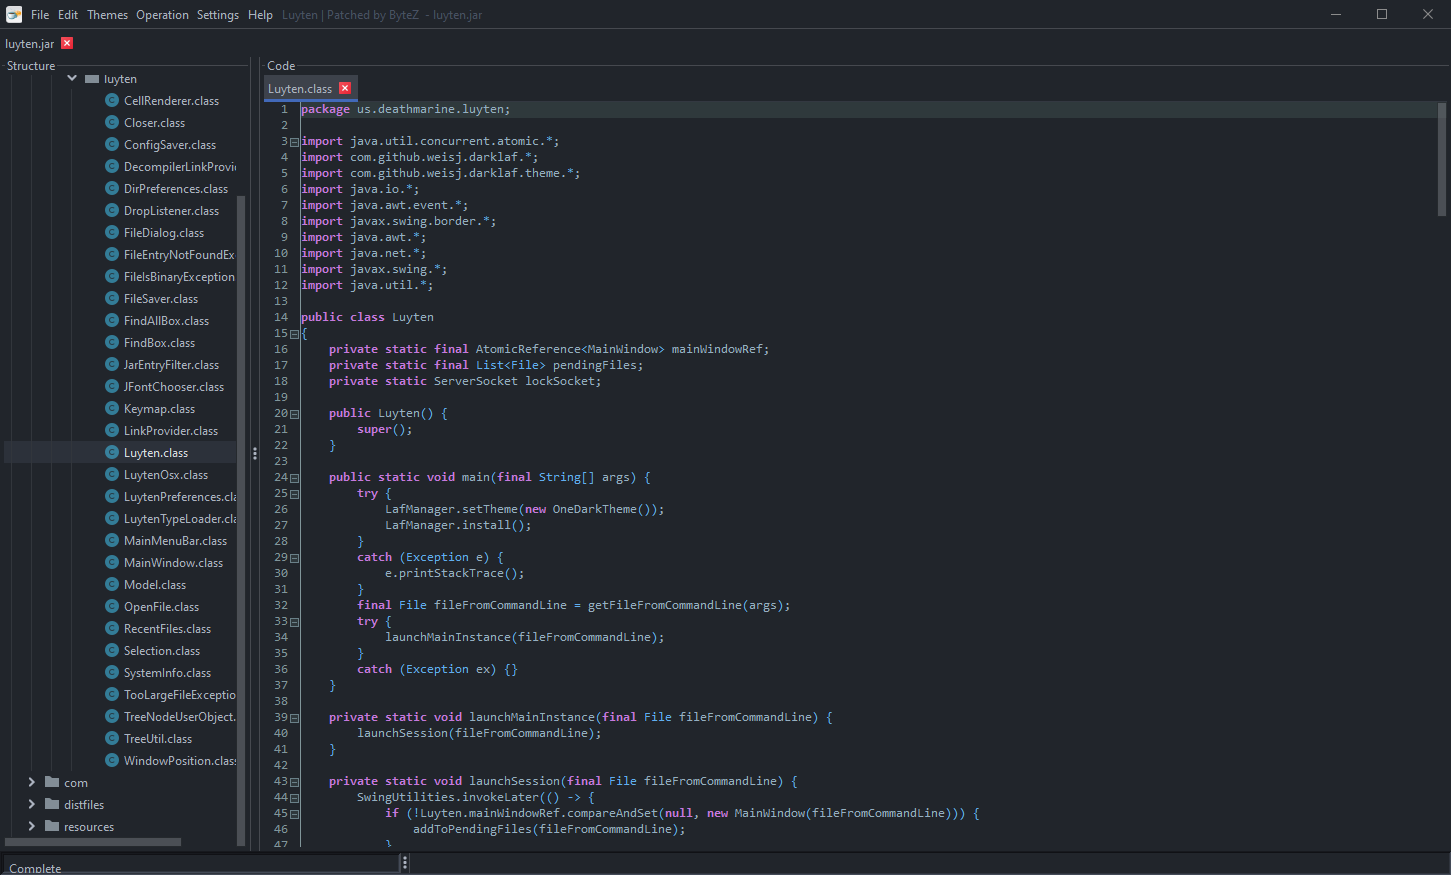Click the CellRenderer.class icon
1451x875 pixels.
[x=112, y=100]
